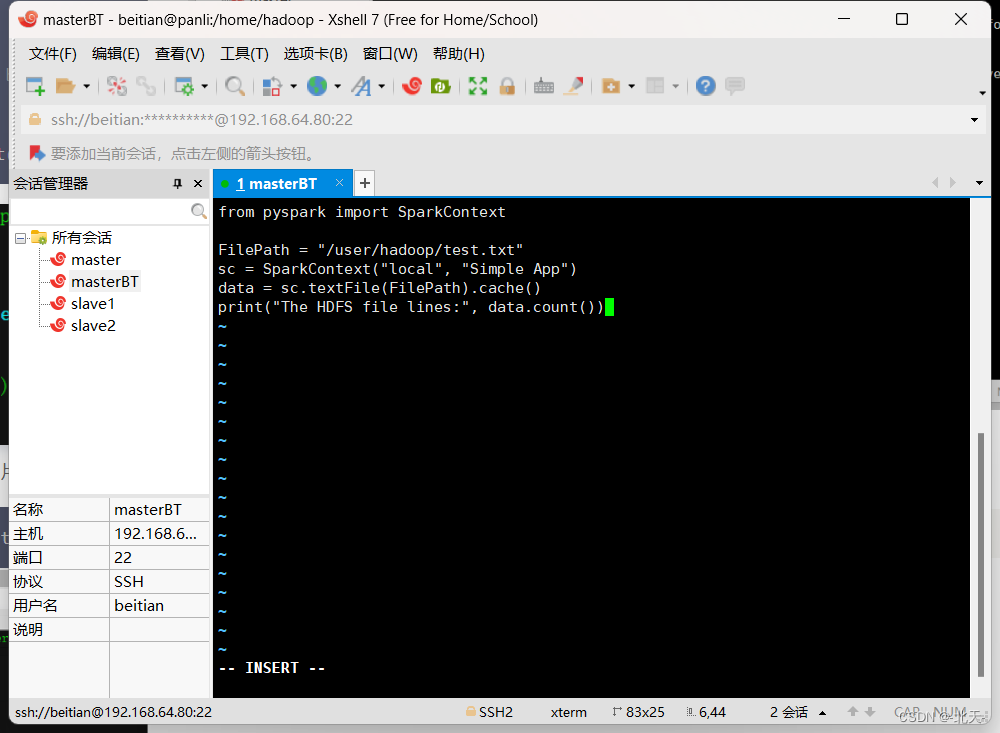Click the session search magnifier icon
The image size is (1000, 733).
click(x=199, y=211)
